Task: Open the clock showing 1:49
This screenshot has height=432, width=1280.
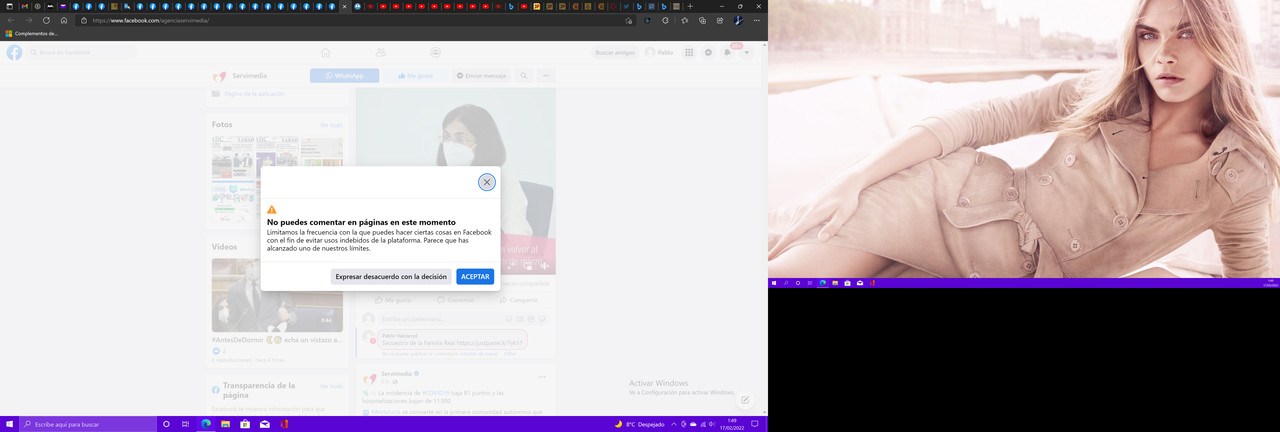Action: tap(732, 424)
